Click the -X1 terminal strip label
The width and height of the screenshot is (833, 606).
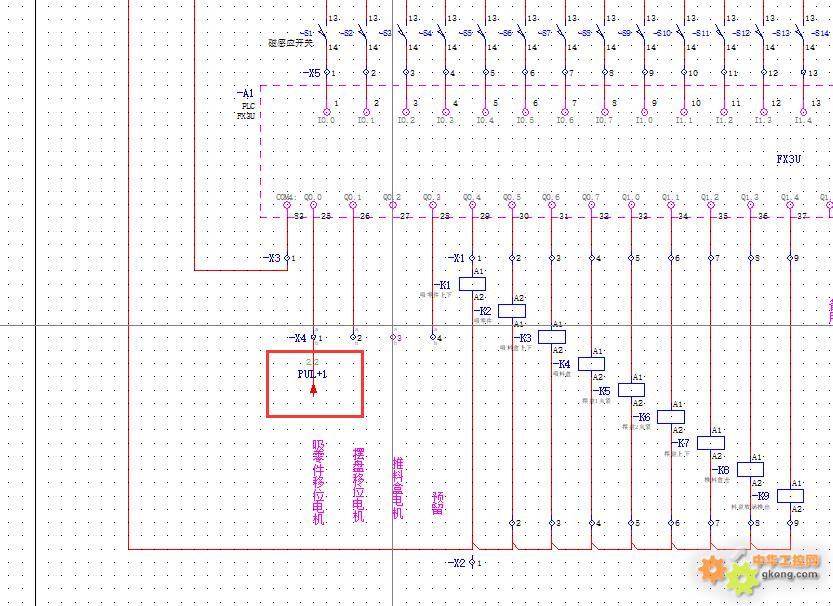click(x=456, y=258)
